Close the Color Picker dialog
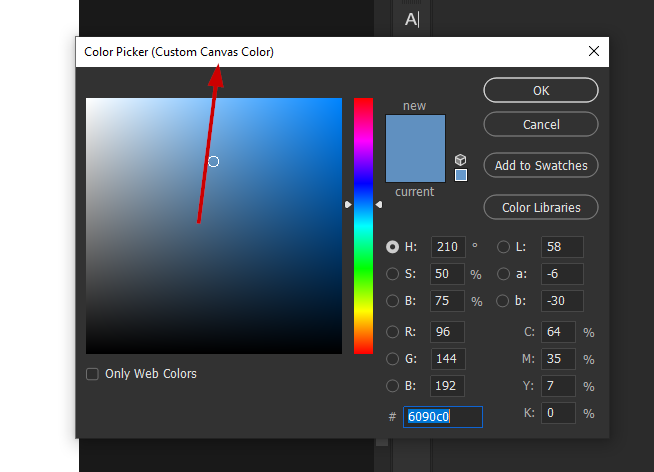This screenshot has height=472, width=654. pyautogui.click(x=594, y=51)
